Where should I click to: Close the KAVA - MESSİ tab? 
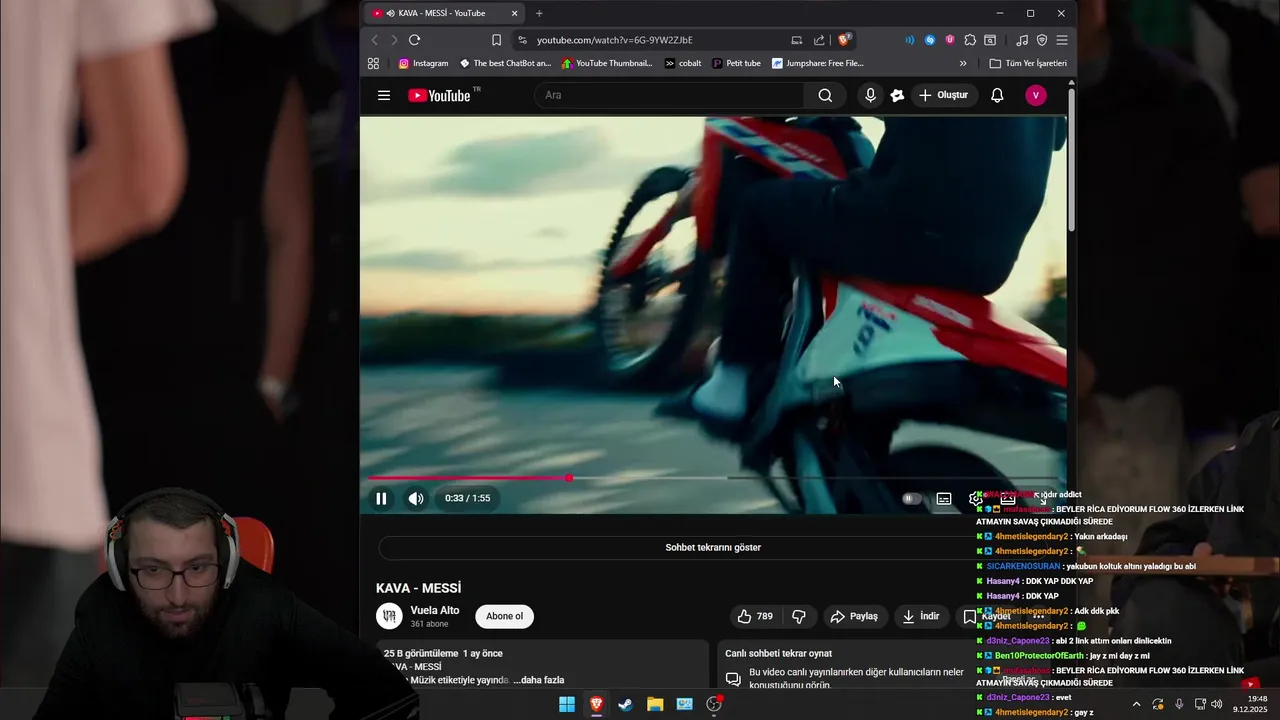coord(515,13)
